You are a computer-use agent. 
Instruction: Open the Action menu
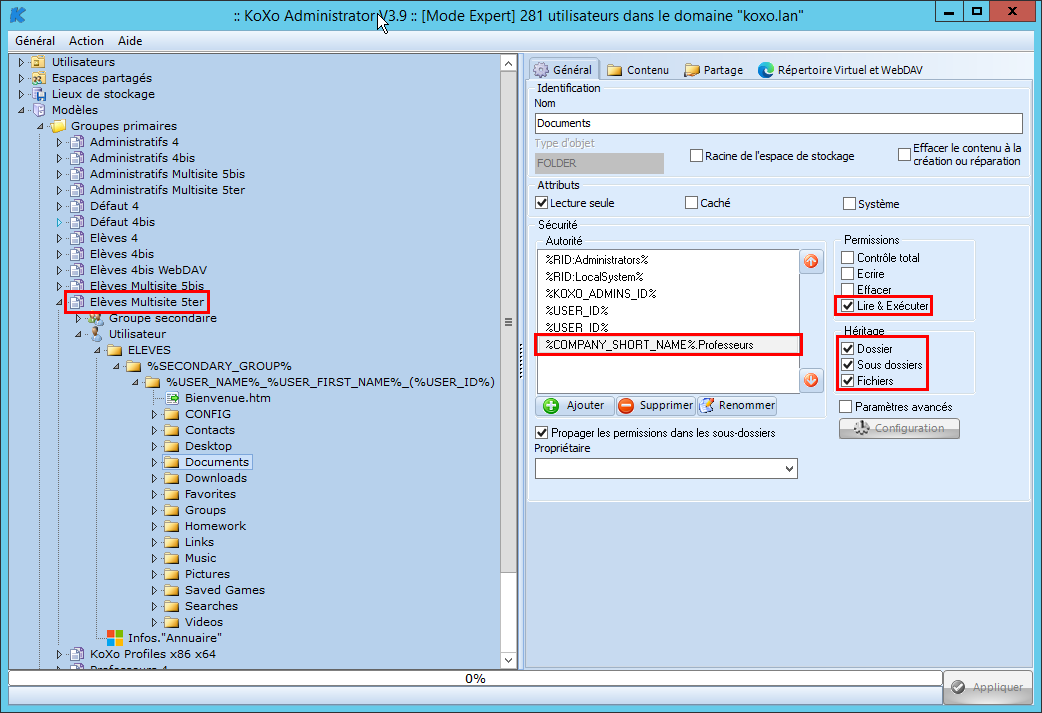tap(86, 41)
